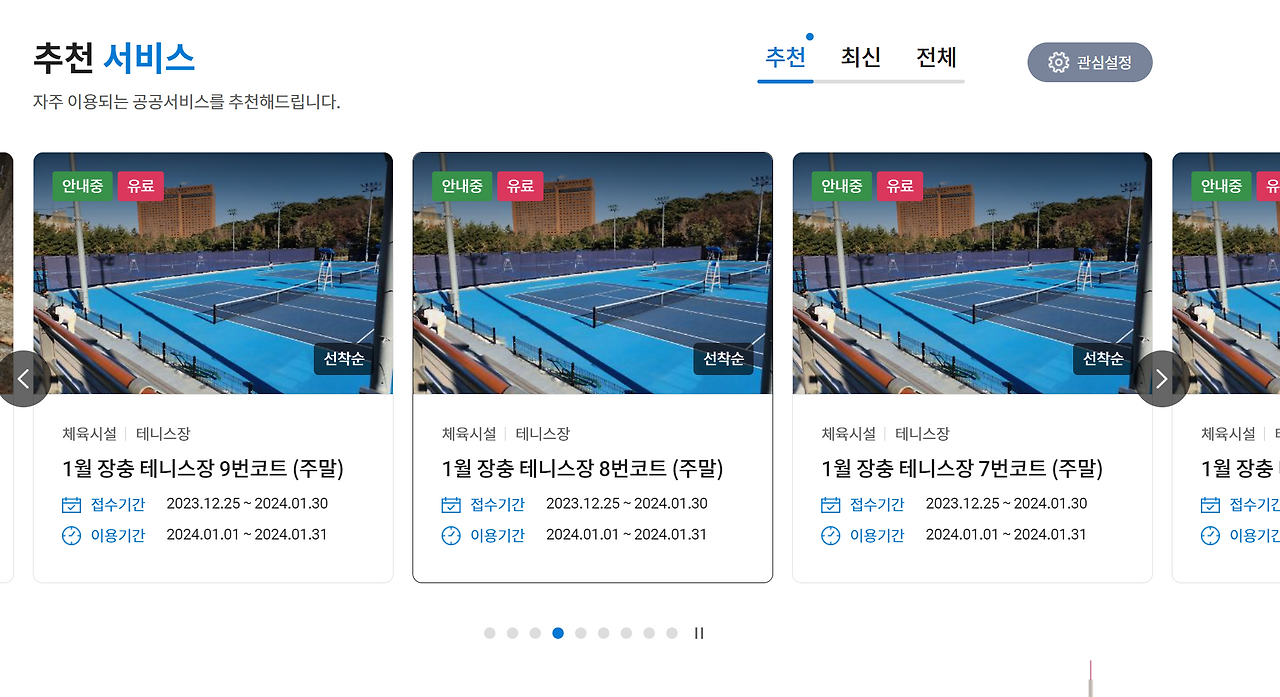Click the 안내중 badge on the 7번코트 card
The width and height of the screenshot is (1280, 697).
[841, 185]
